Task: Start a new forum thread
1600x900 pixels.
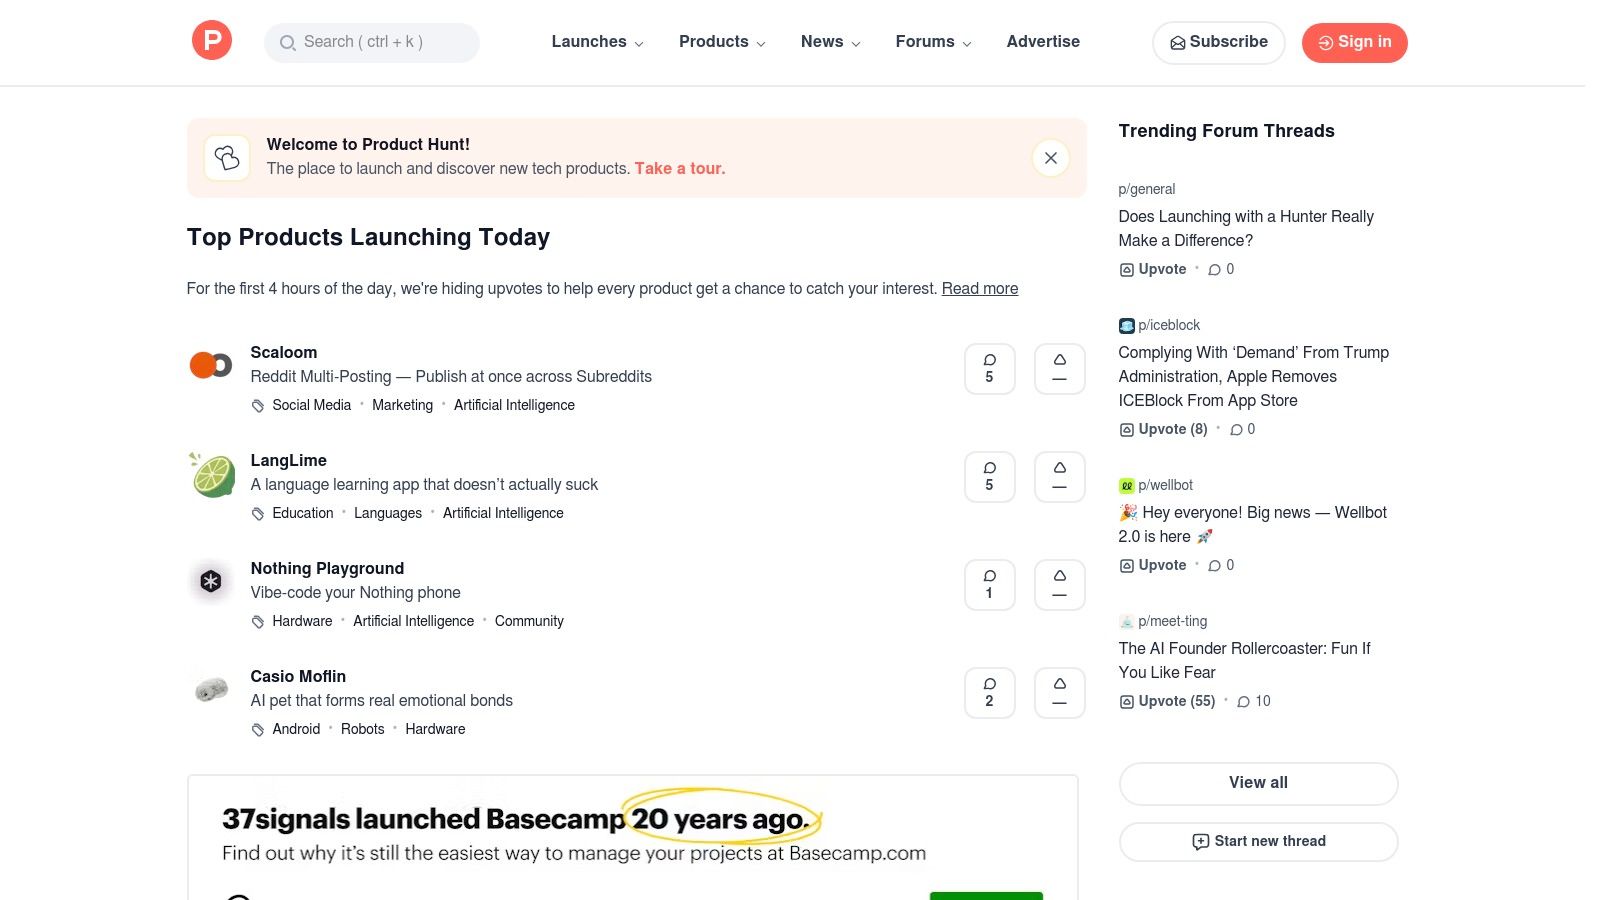Action: 1258,842
